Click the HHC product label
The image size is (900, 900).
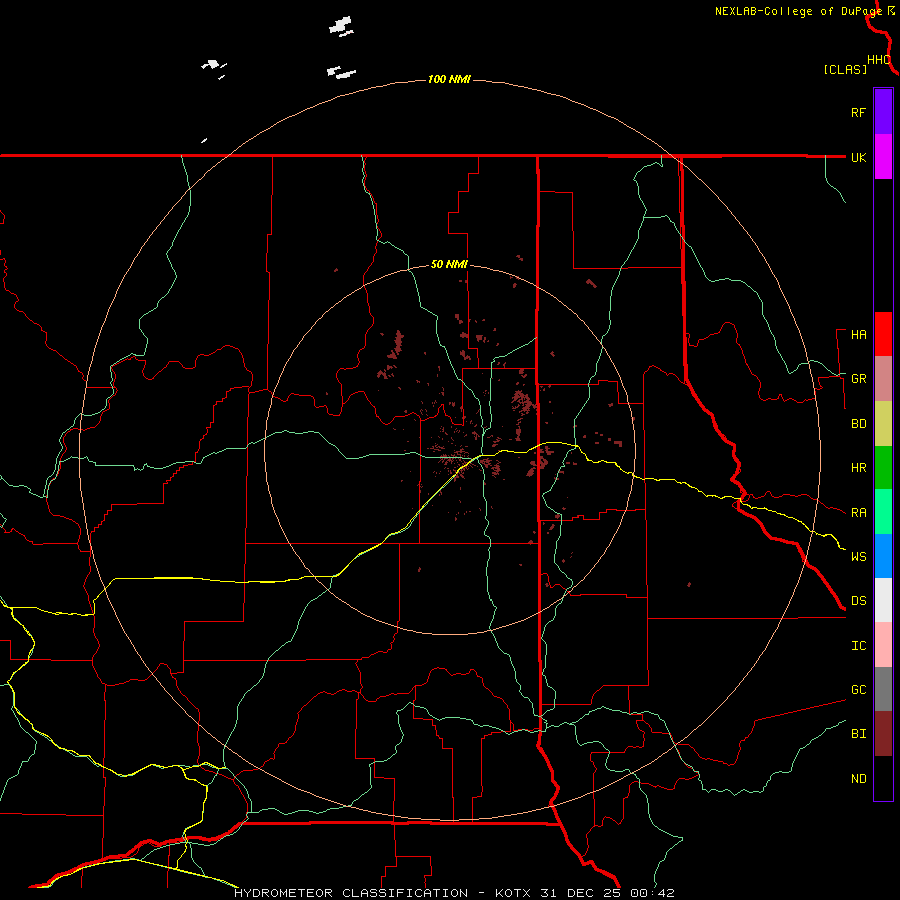point(878,60)
